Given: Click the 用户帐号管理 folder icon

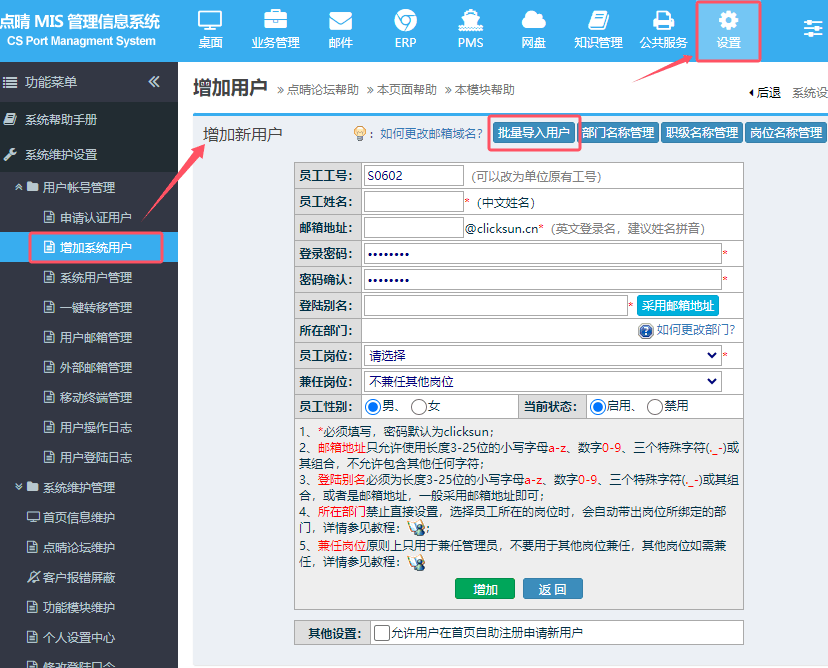Looking at the screenshot, I should 33,186.
